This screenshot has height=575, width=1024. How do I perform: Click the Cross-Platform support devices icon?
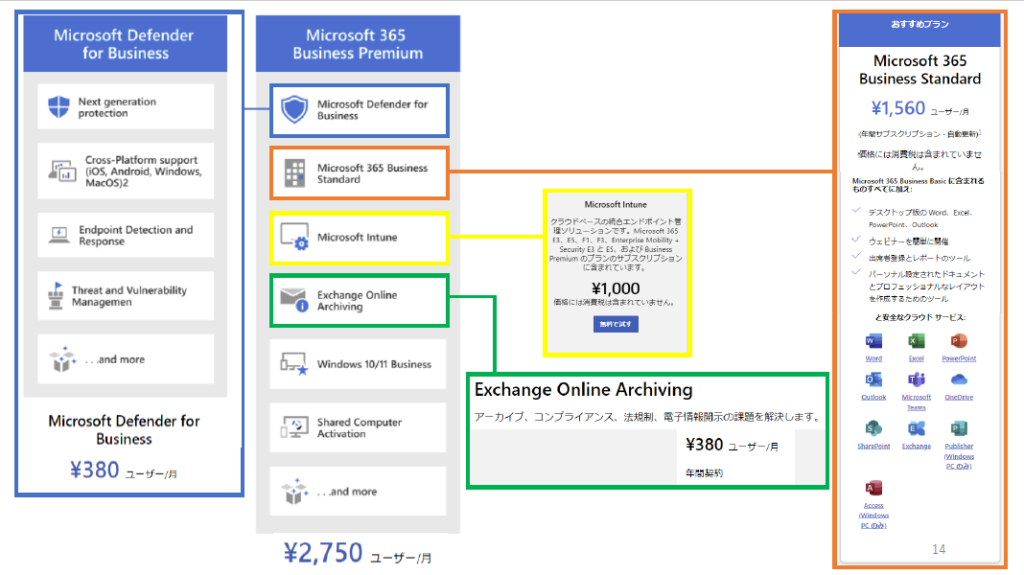pos(62,171)
